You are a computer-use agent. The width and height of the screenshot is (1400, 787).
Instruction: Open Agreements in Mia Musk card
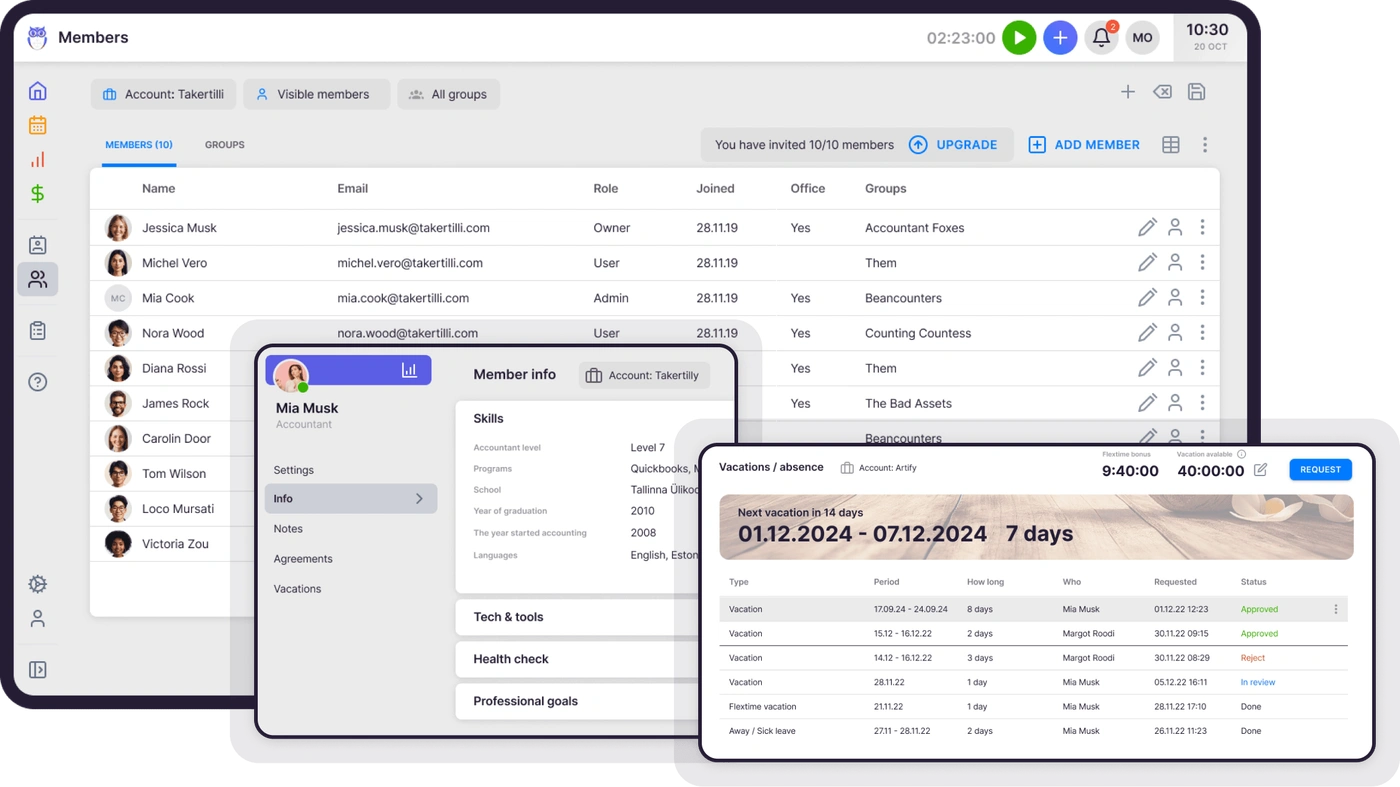point(303,559)
